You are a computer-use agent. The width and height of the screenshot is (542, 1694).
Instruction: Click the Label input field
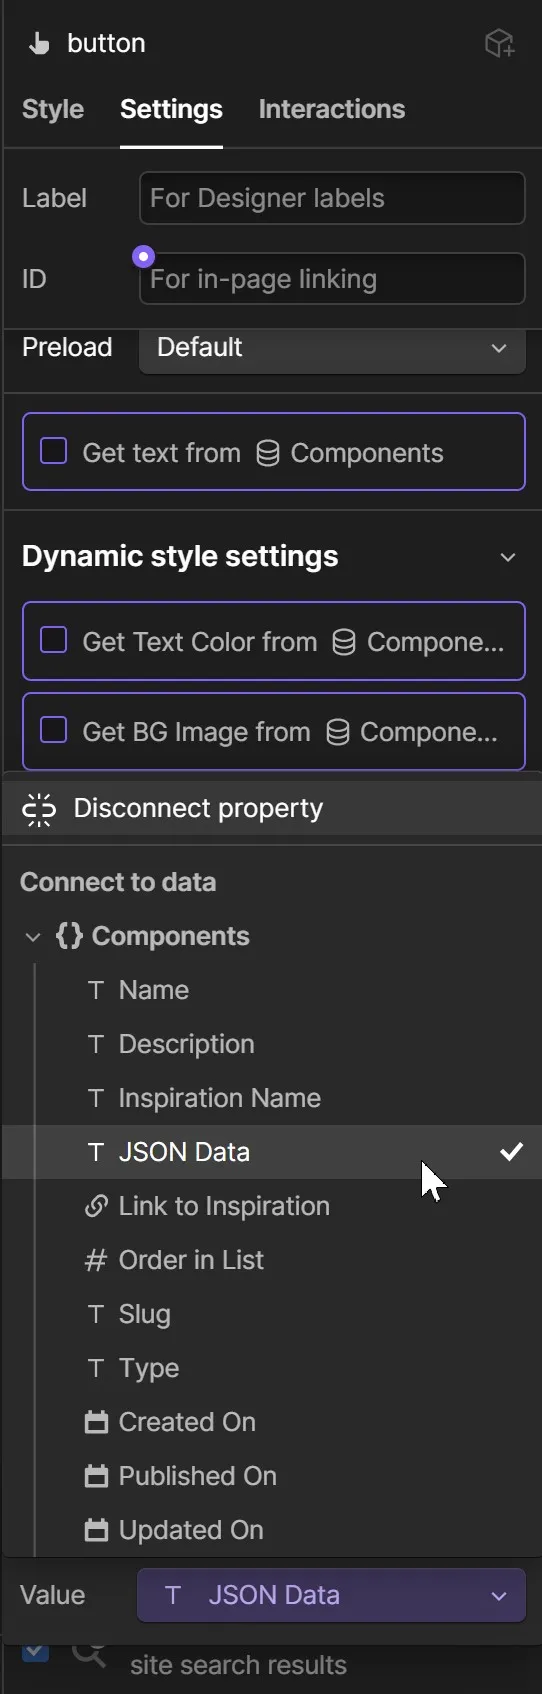pyautogui.click(x=332, y=198)
